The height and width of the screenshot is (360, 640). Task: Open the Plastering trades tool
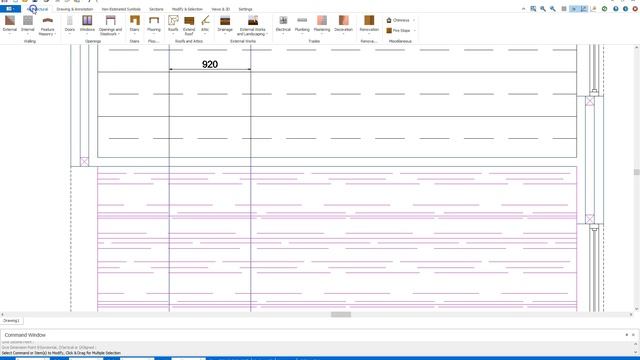[322, 24]
